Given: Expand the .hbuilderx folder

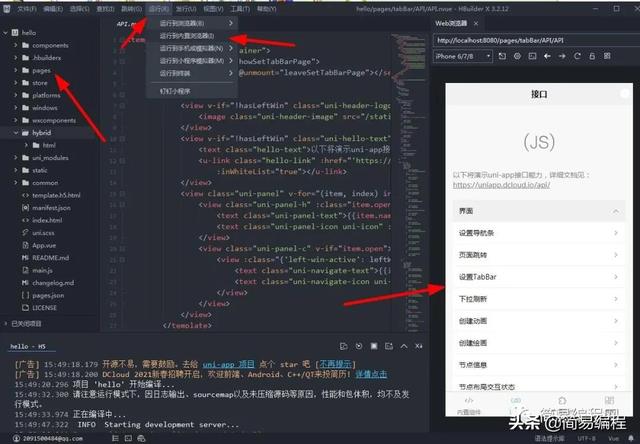Looking at the screenshot, I should click(16, 58).
